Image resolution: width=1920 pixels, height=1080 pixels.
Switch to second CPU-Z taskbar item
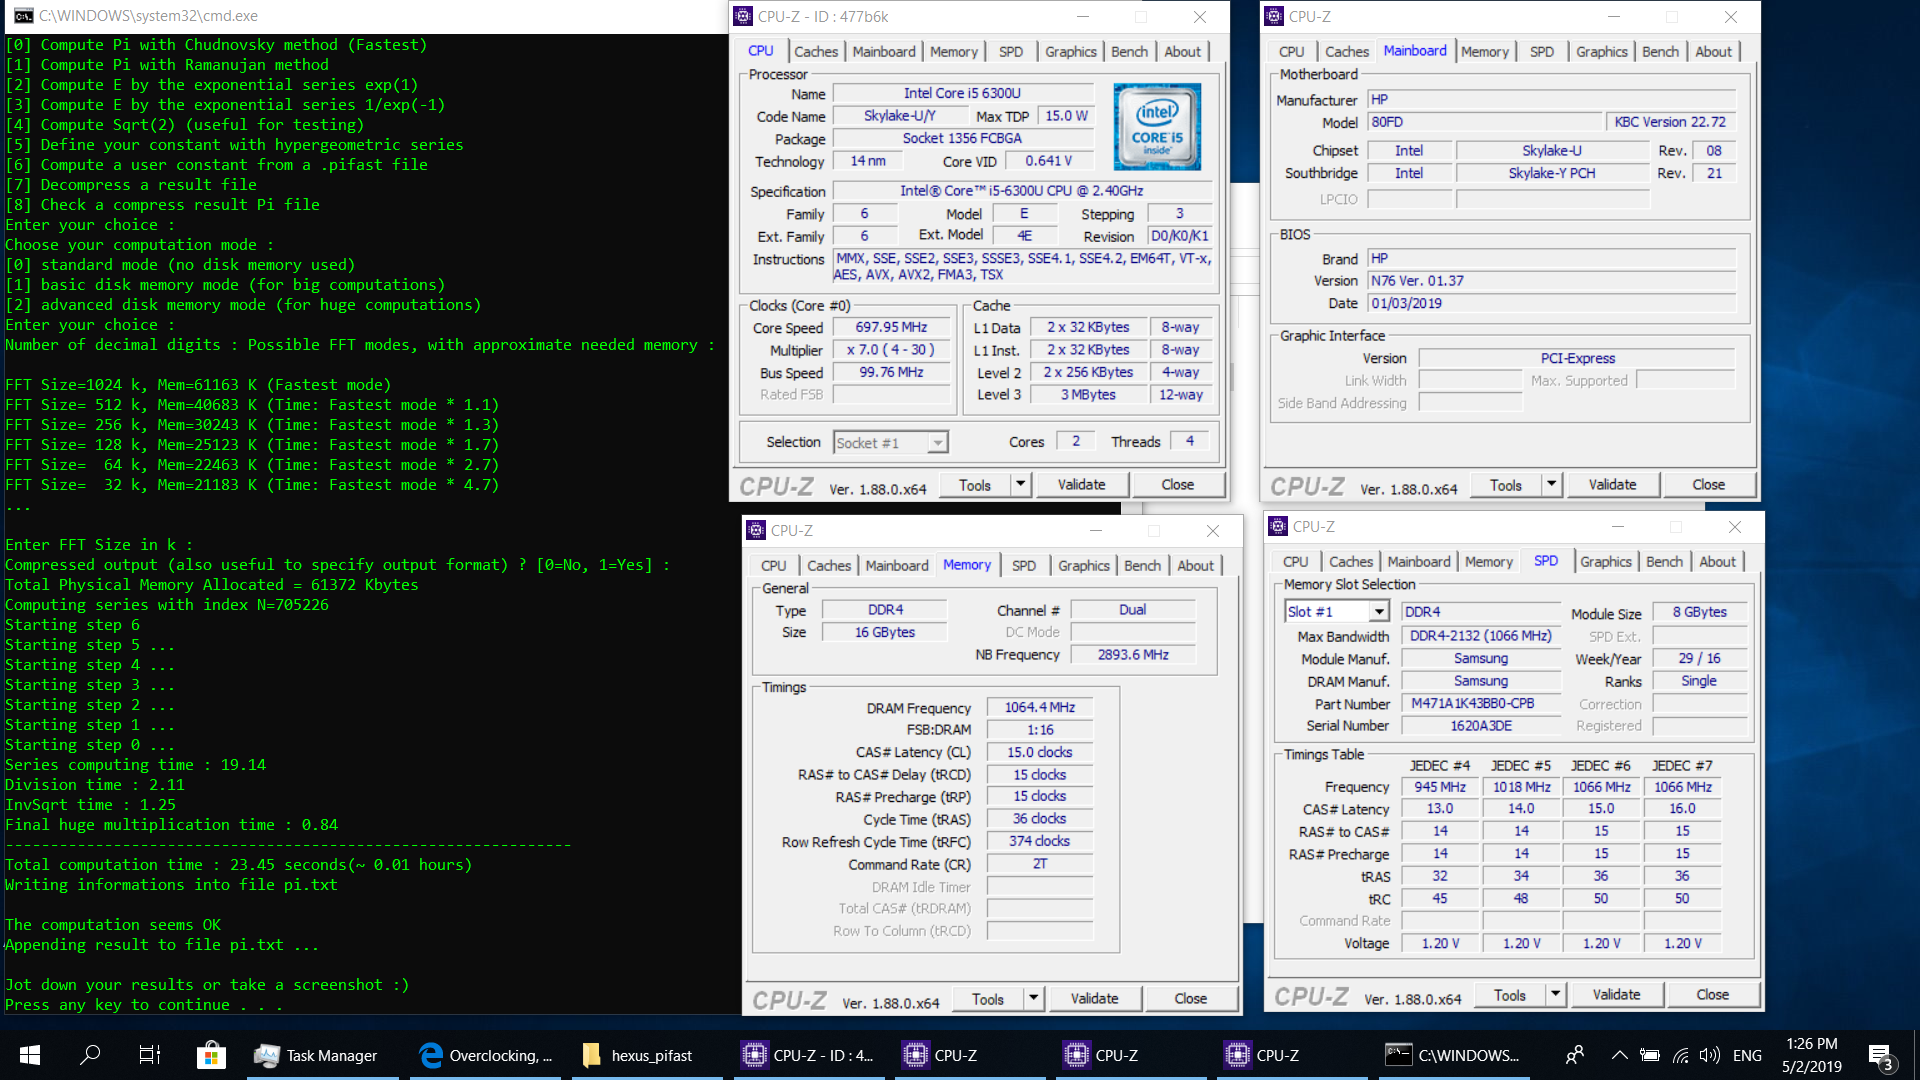(970, 1055)
